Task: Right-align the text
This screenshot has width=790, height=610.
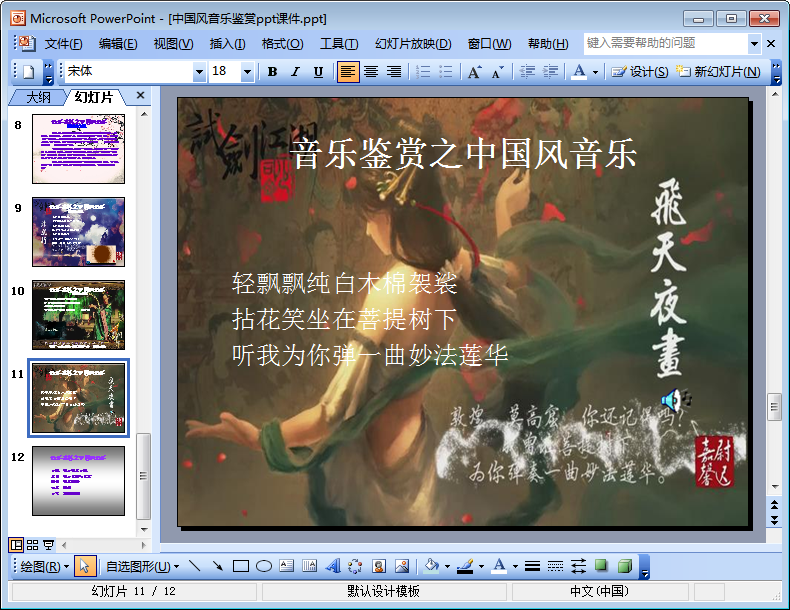Action: pyautogui.click(x=394, y=72)
